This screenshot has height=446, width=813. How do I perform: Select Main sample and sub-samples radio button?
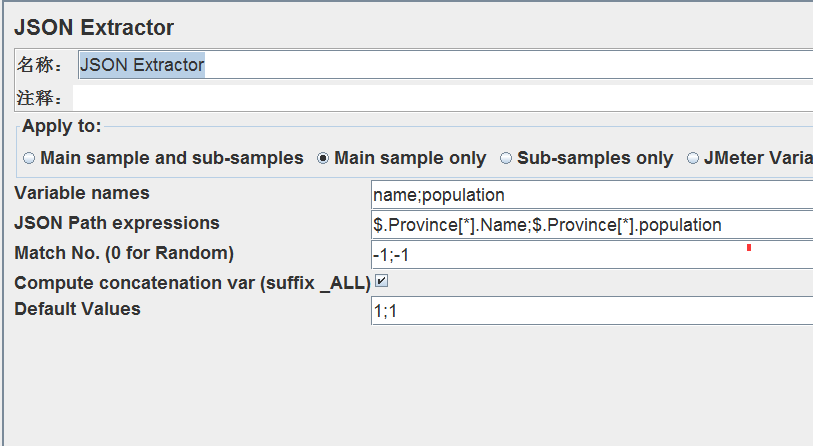point(29,158)
